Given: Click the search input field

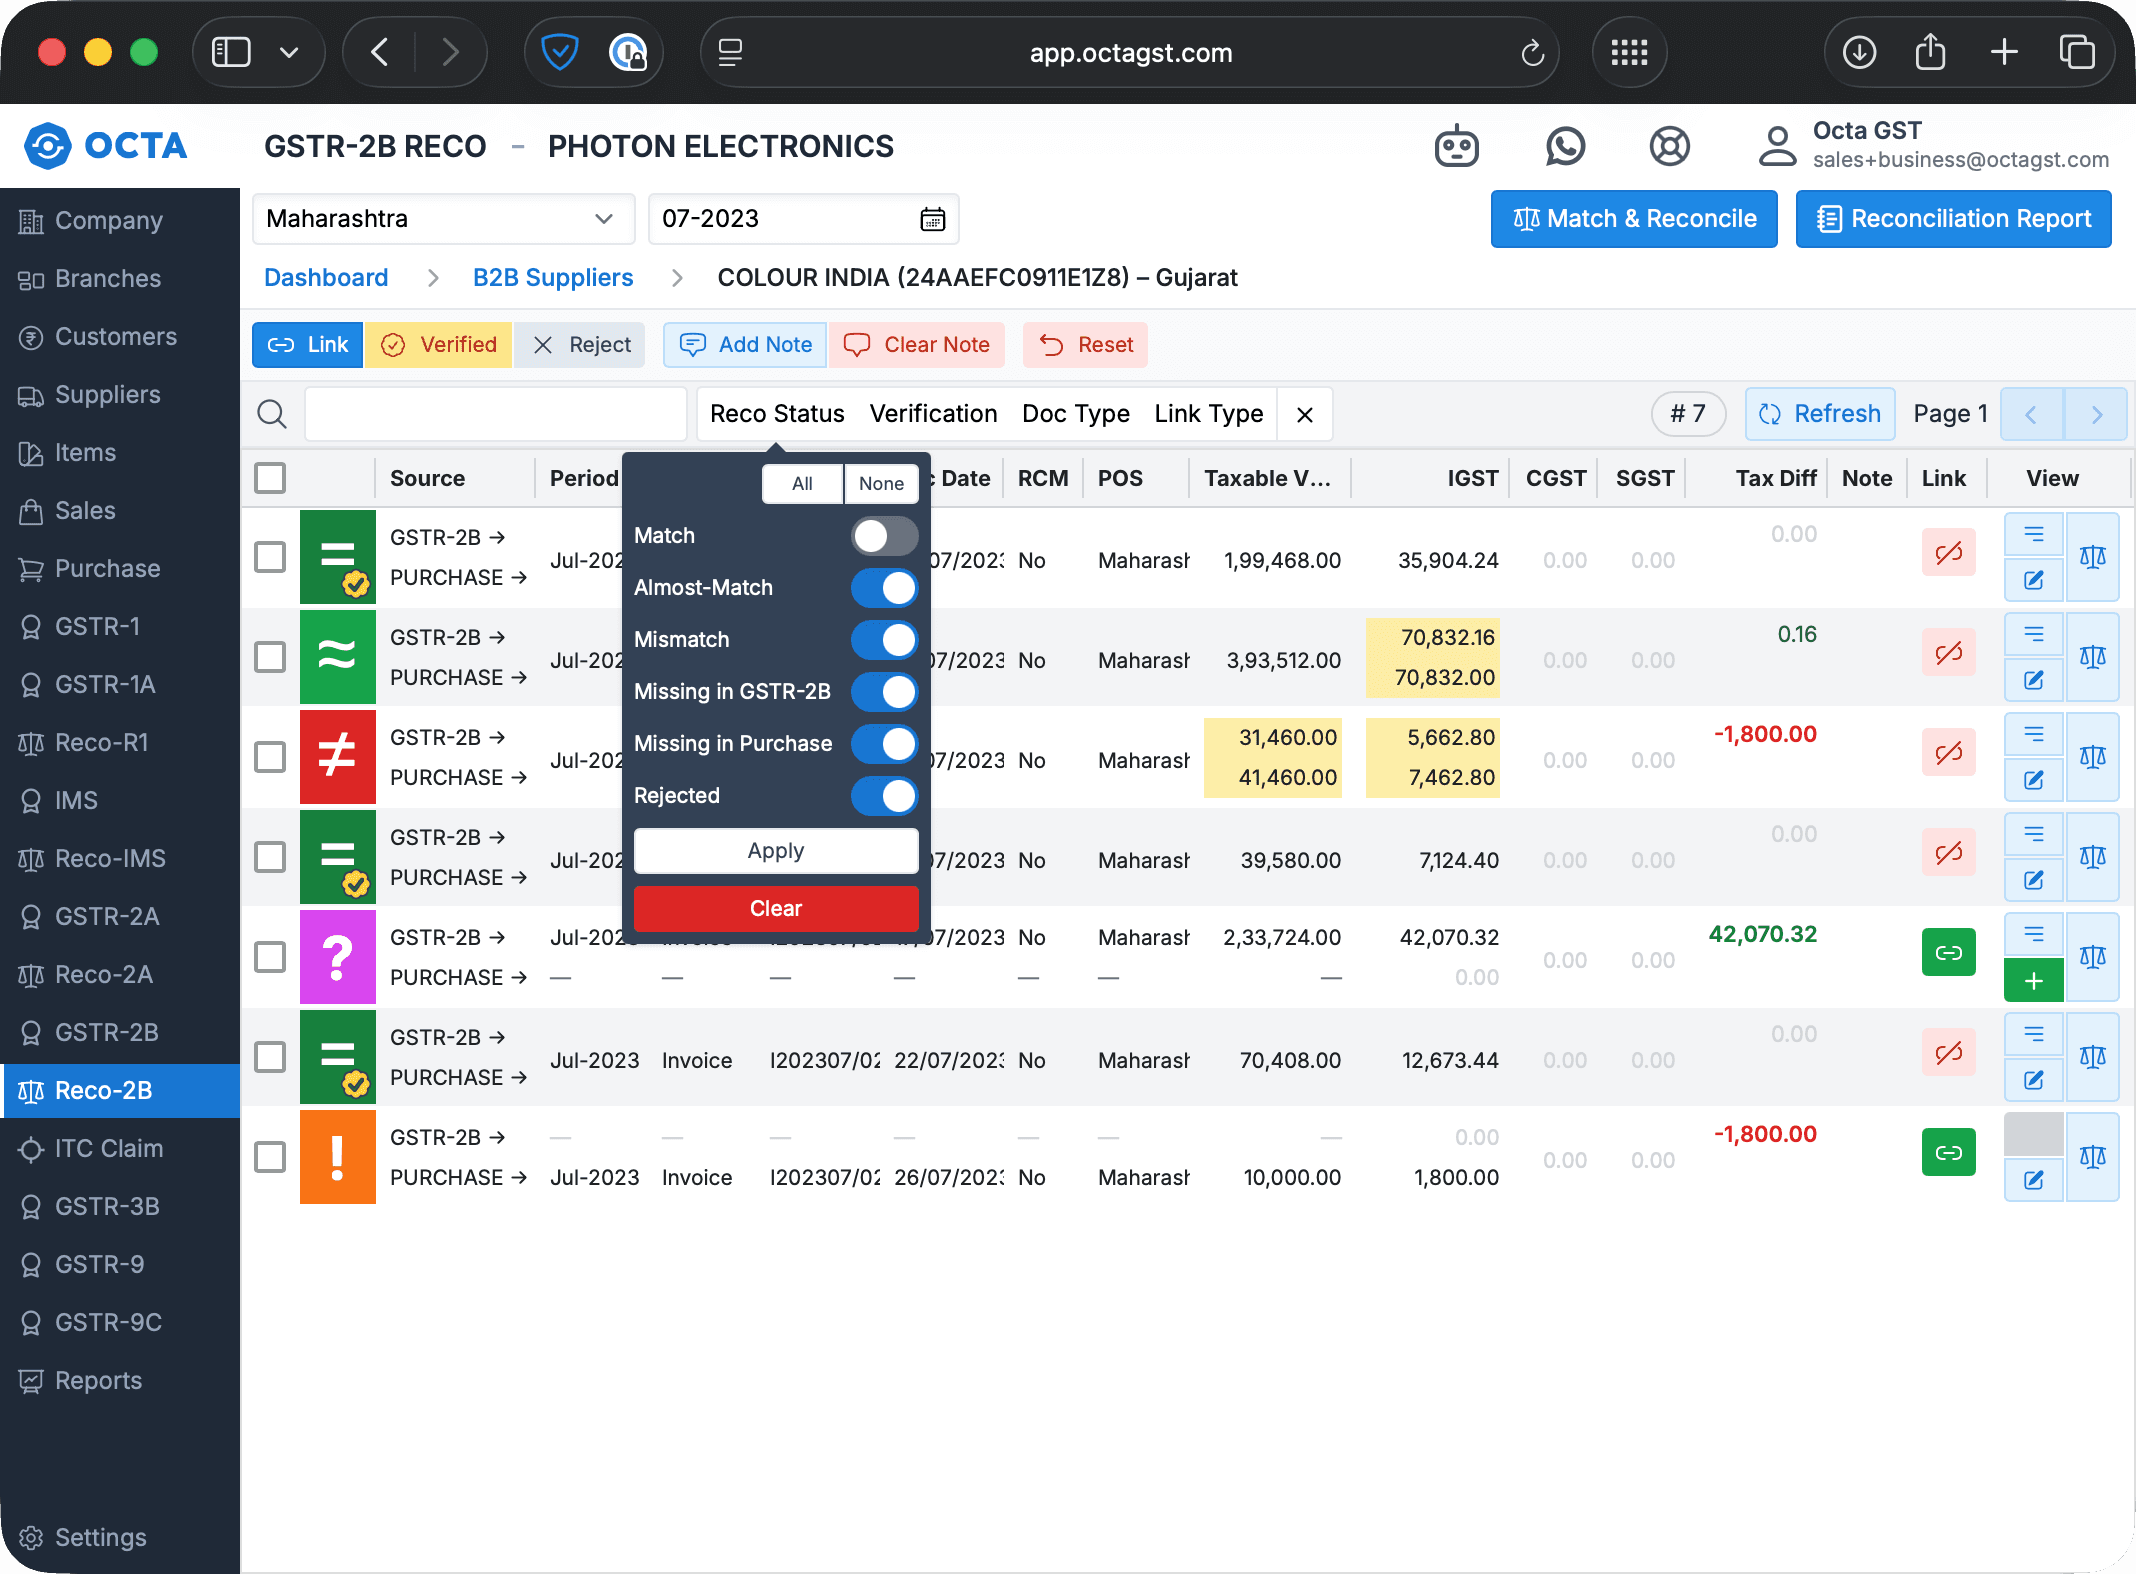Looking at the screenshot, I should 495,414.
